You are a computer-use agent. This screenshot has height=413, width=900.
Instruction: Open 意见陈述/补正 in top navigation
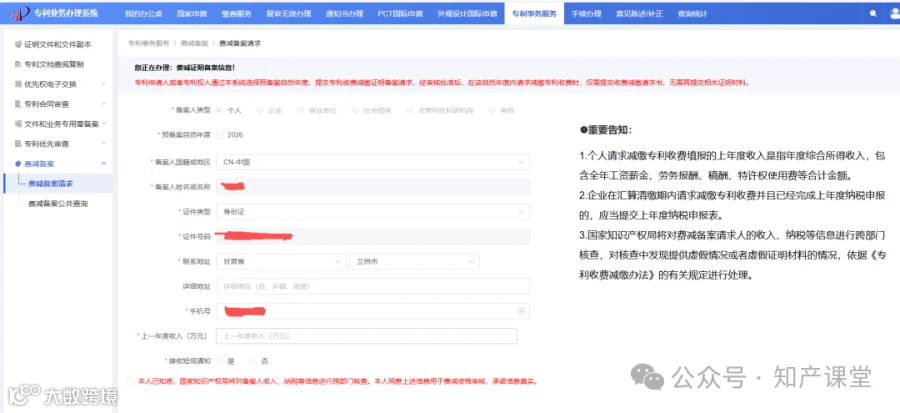639,13
